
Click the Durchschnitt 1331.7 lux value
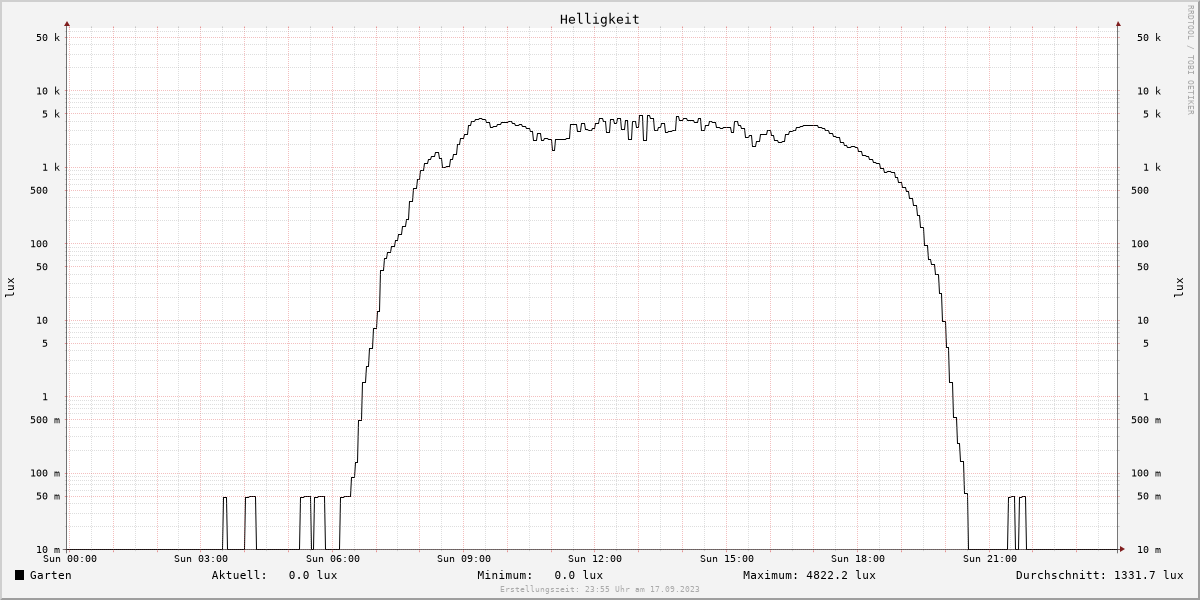pos(1148,575)
